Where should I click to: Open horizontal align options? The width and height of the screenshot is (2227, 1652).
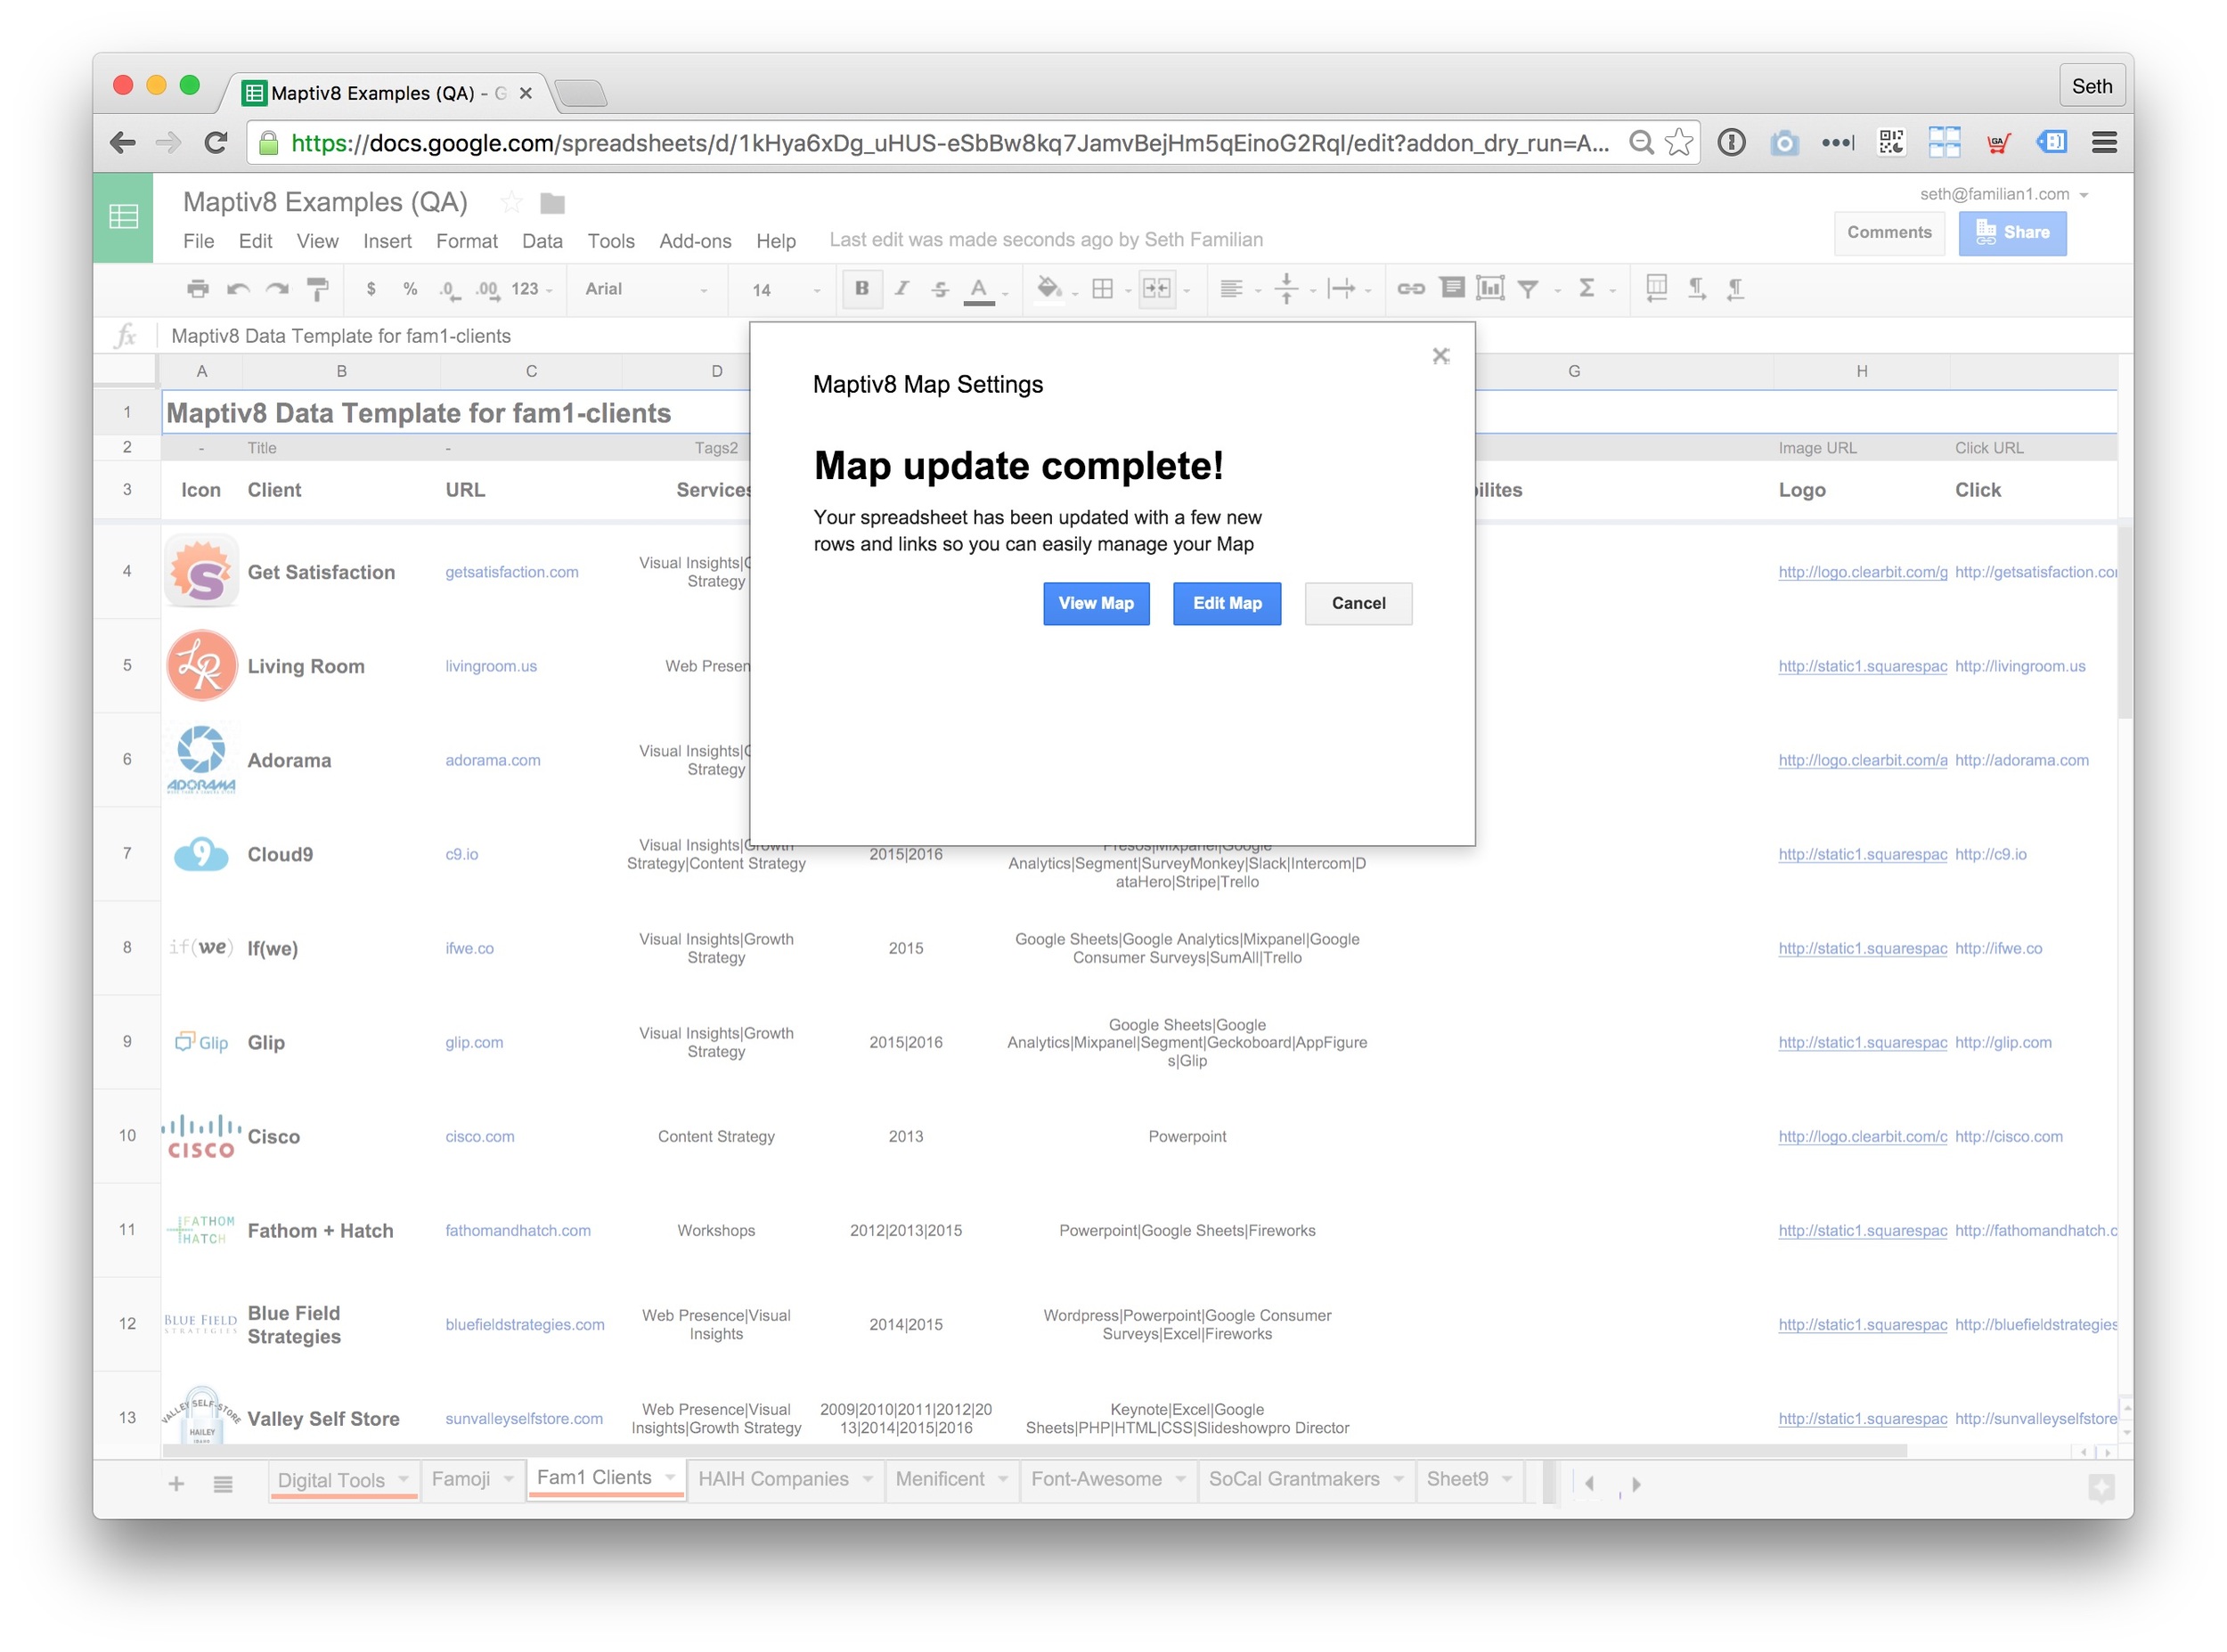click(1233, 289)
